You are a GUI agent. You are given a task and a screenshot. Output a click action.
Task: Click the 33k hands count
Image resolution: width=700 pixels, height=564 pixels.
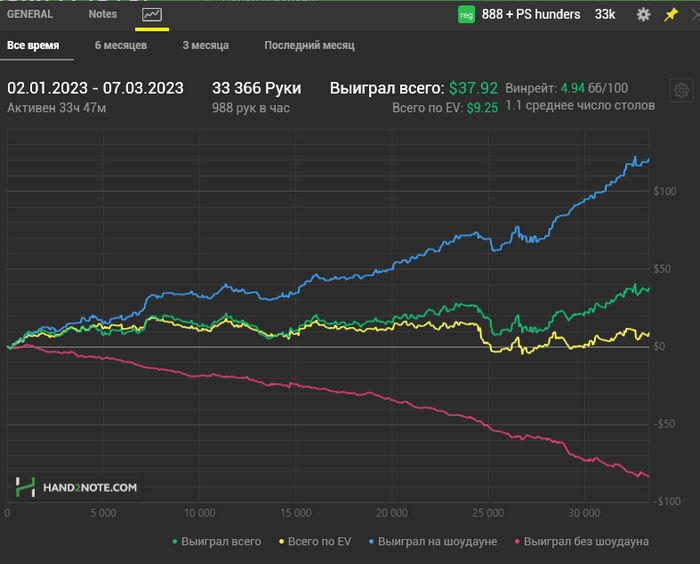[x=605, y=15]
